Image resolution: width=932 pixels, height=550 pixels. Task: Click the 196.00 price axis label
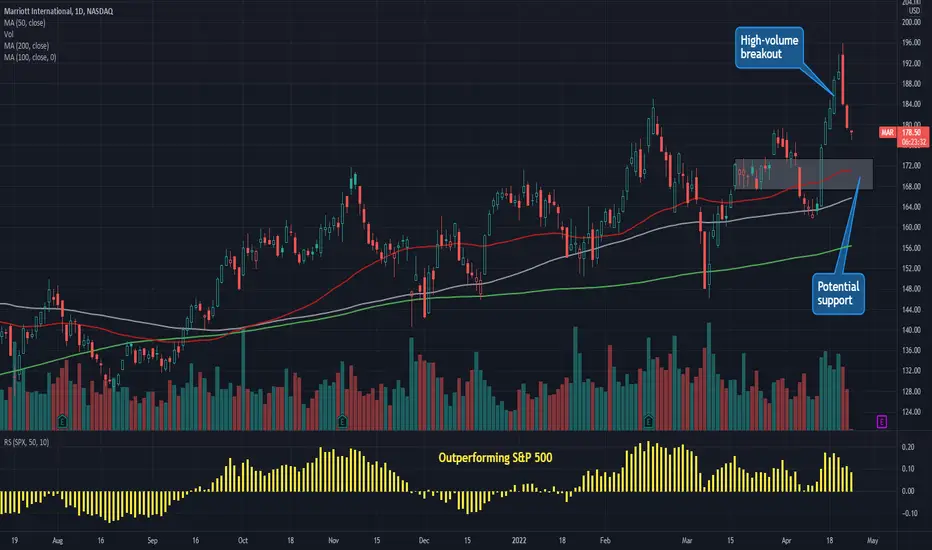point(911,43)
